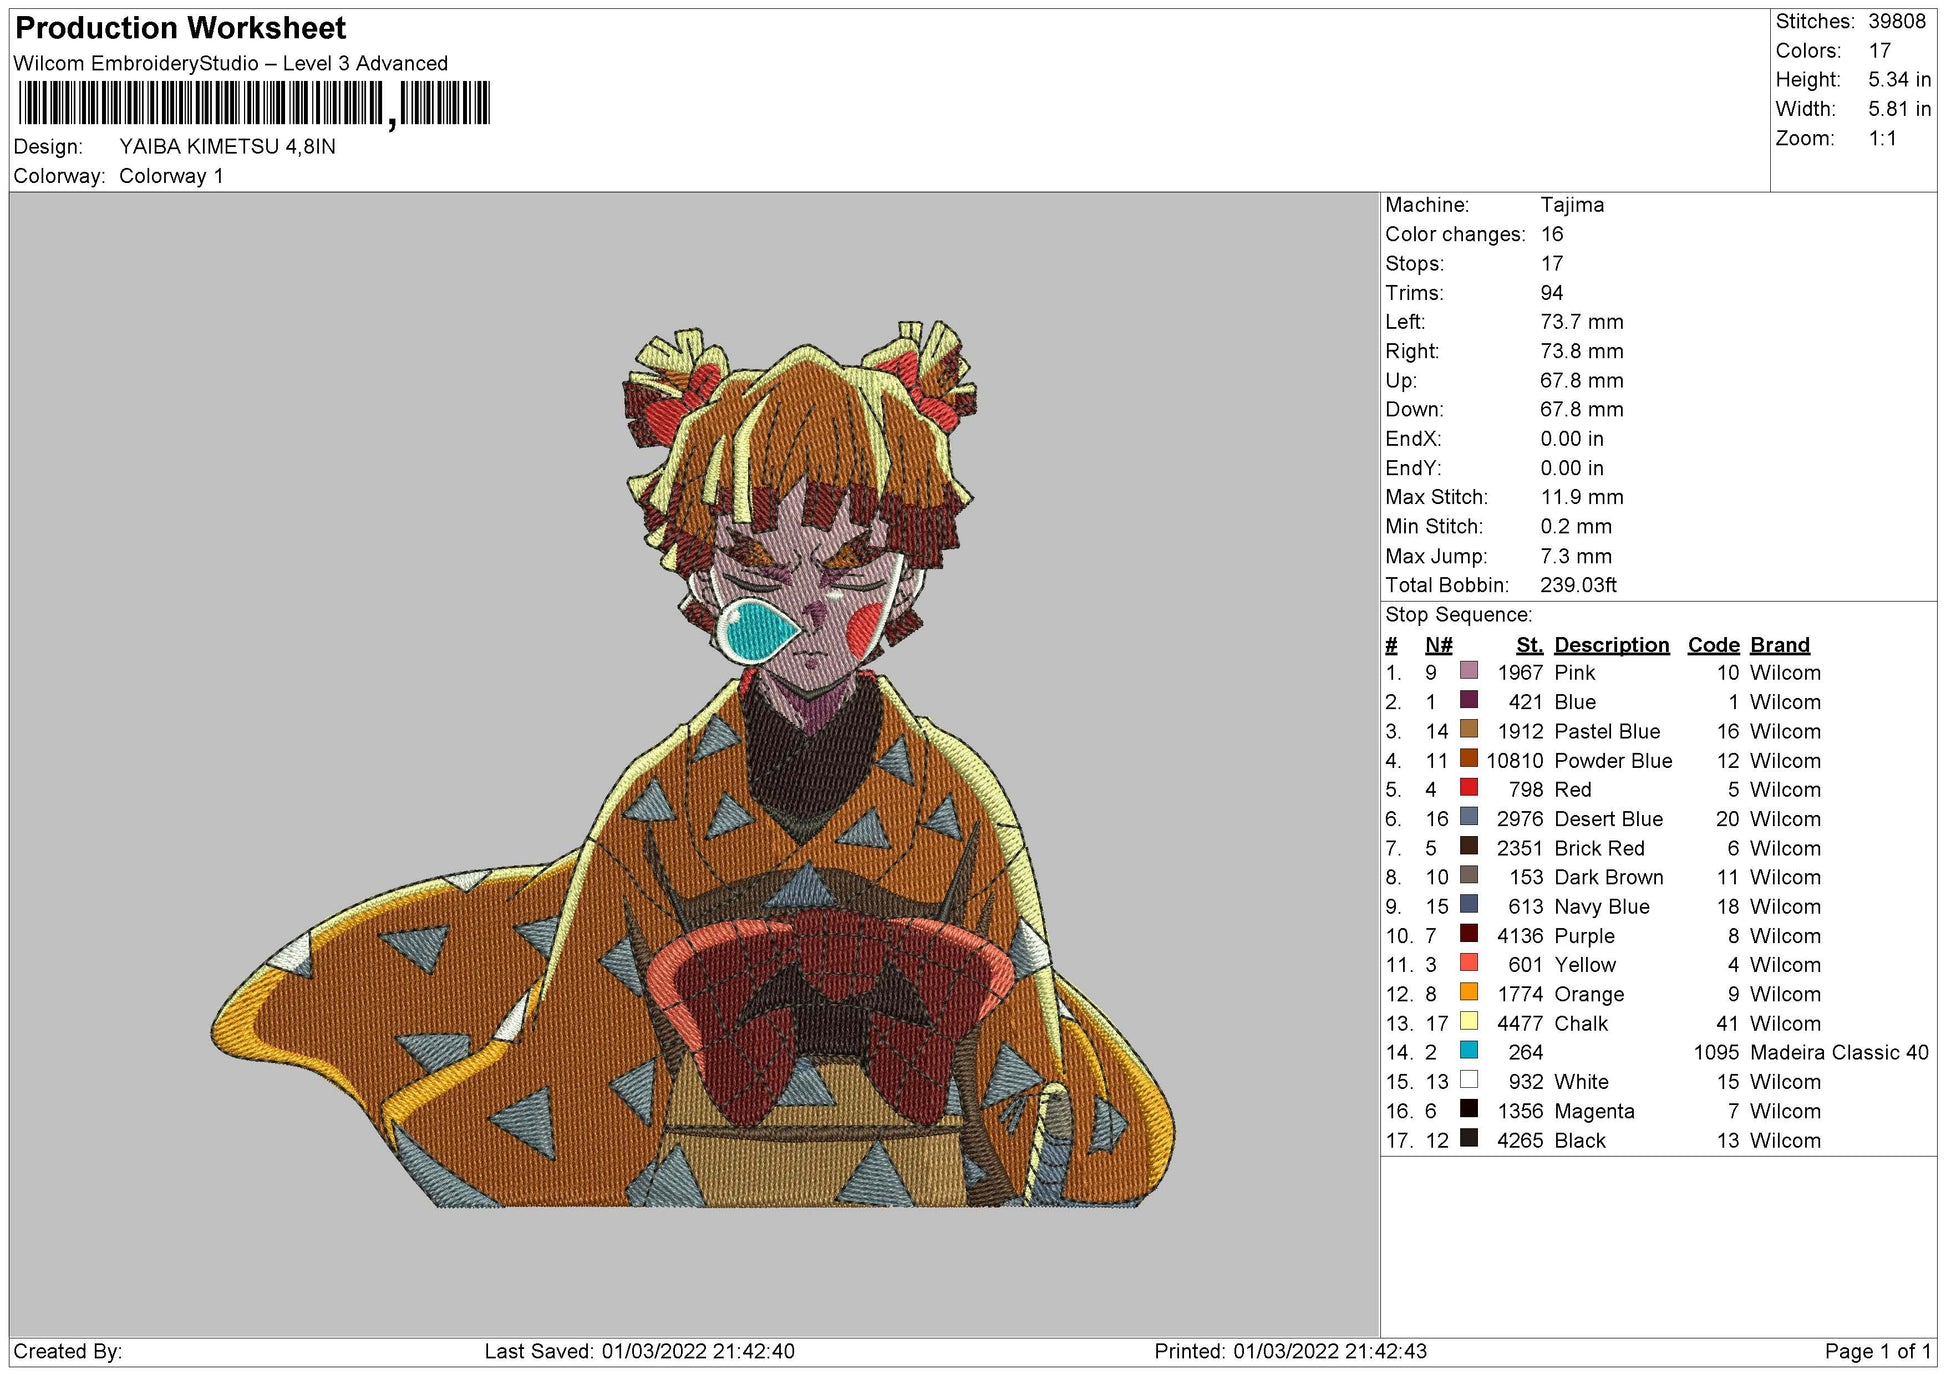Screen dimensions: 1946x1375
Task: Click the Description column header
Action: point(1611,645)
